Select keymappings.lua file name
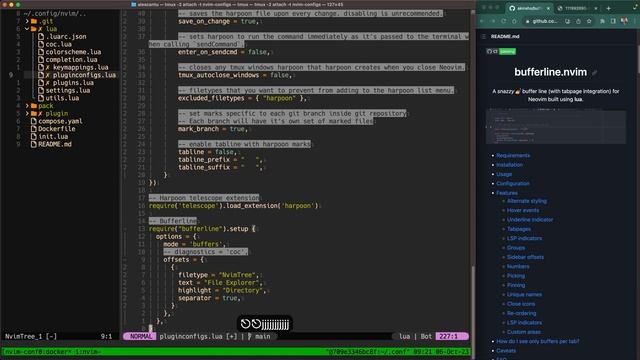 tap(80, 67)
